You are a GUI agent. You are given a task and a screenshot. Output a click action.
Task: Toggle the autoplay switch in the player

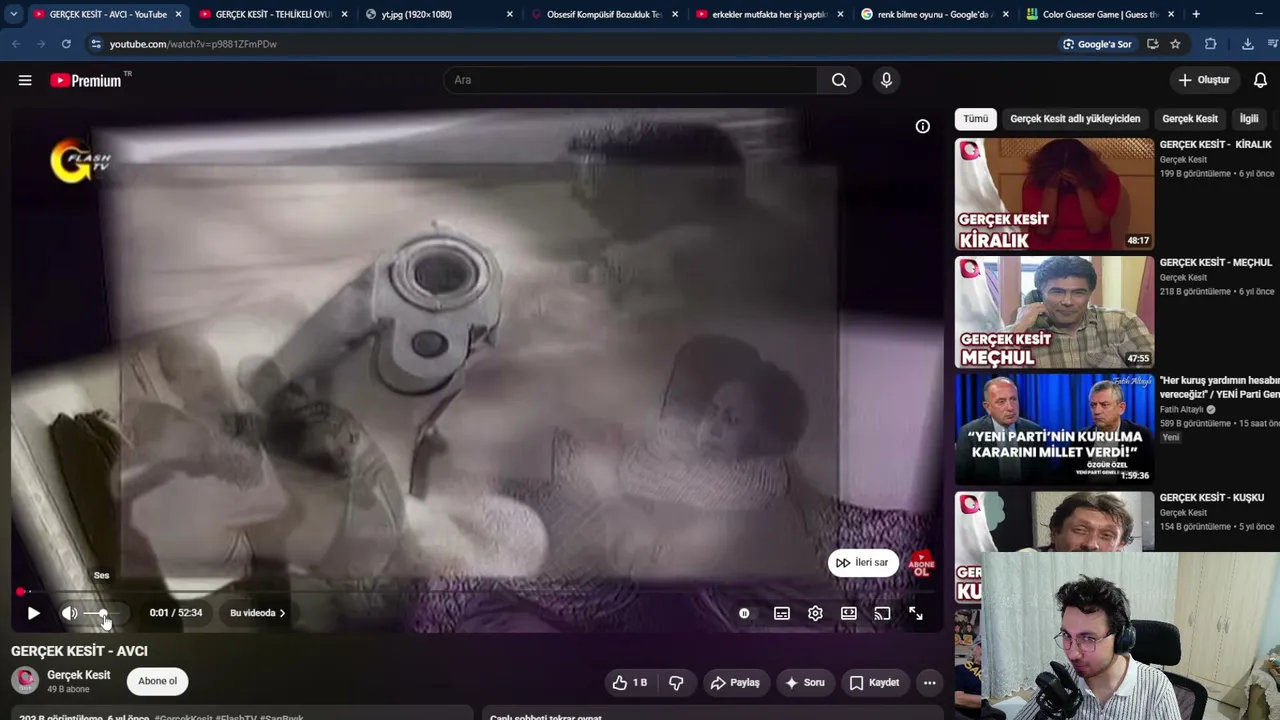[x=744, y=613]
